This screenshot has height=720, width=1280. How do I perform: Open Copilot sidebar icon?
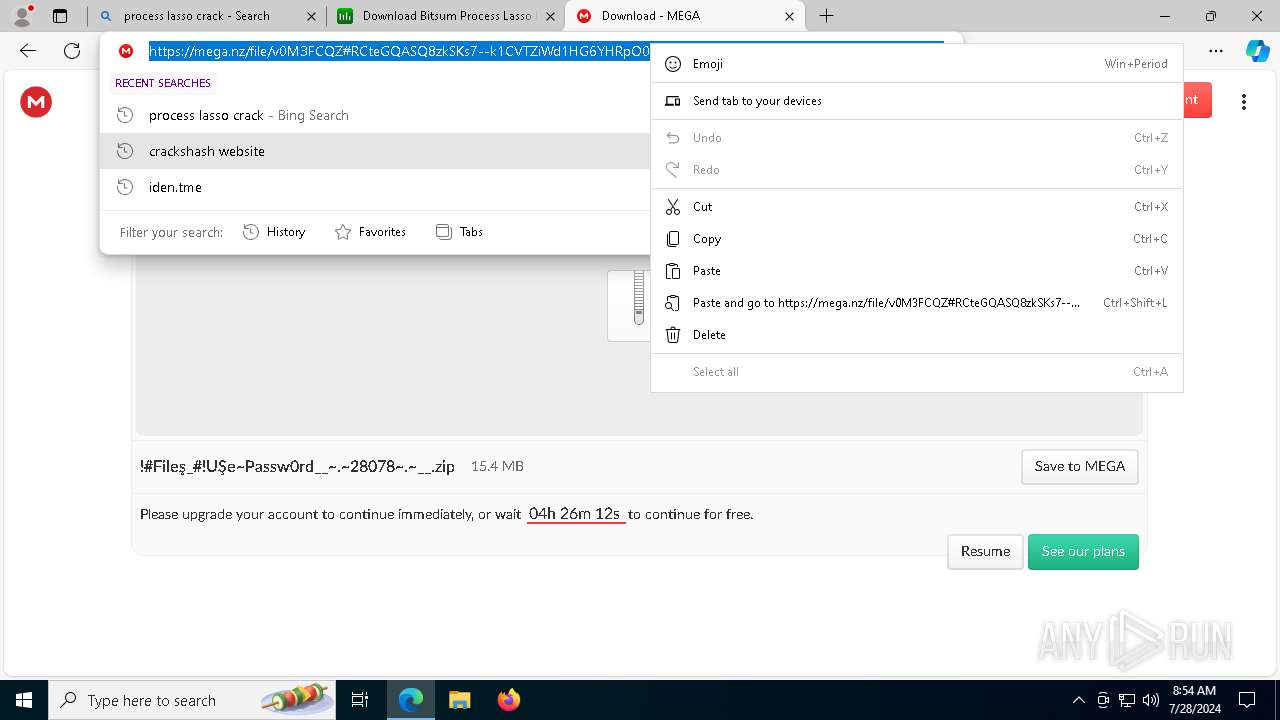coord(1257,51)
